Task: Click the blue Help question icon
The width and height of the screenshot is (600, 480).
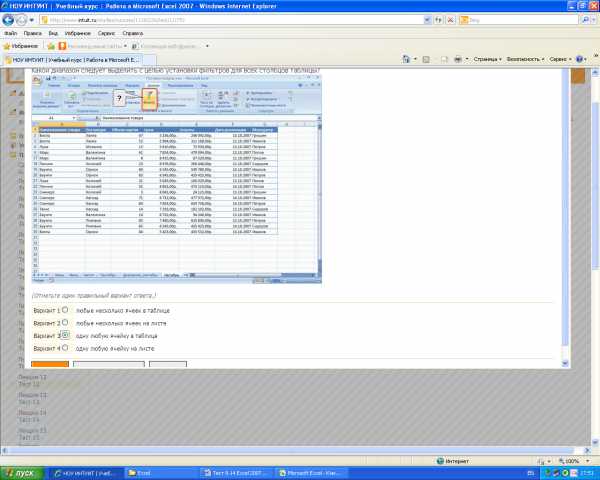Action: pyautogui.click(x=579, y=59)
